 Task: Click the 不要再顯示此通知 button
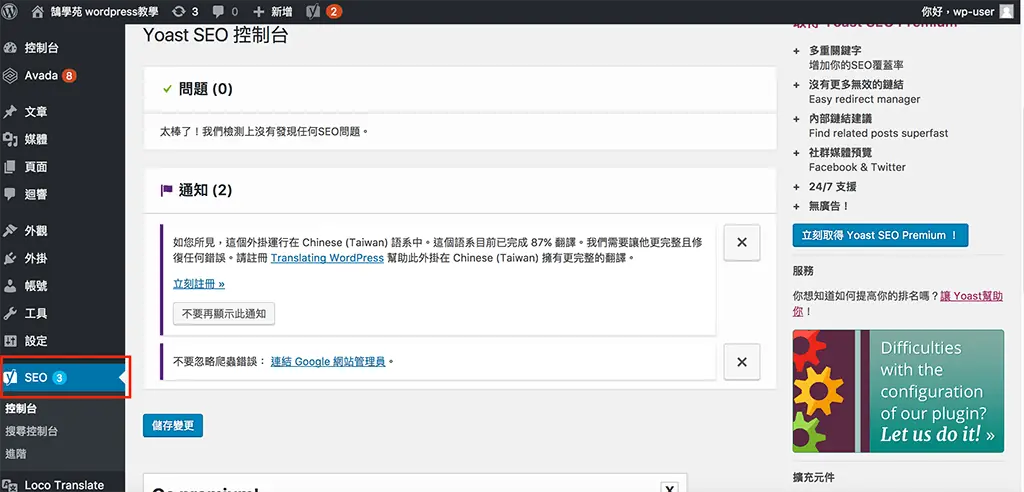(224, 314)
